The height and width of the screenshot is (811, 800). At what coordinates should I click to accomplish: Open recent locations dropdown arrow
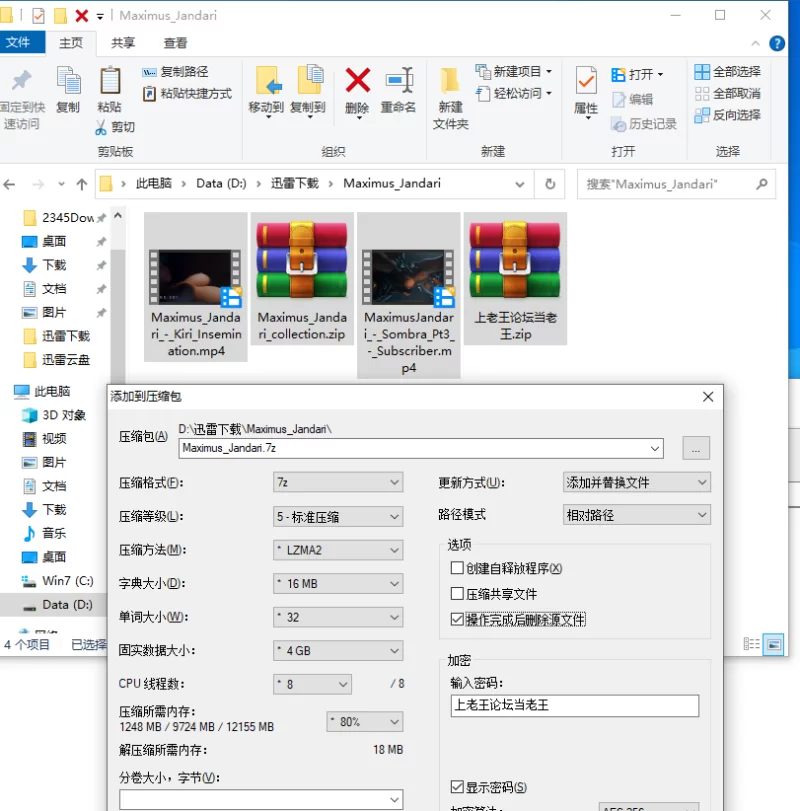61,184
